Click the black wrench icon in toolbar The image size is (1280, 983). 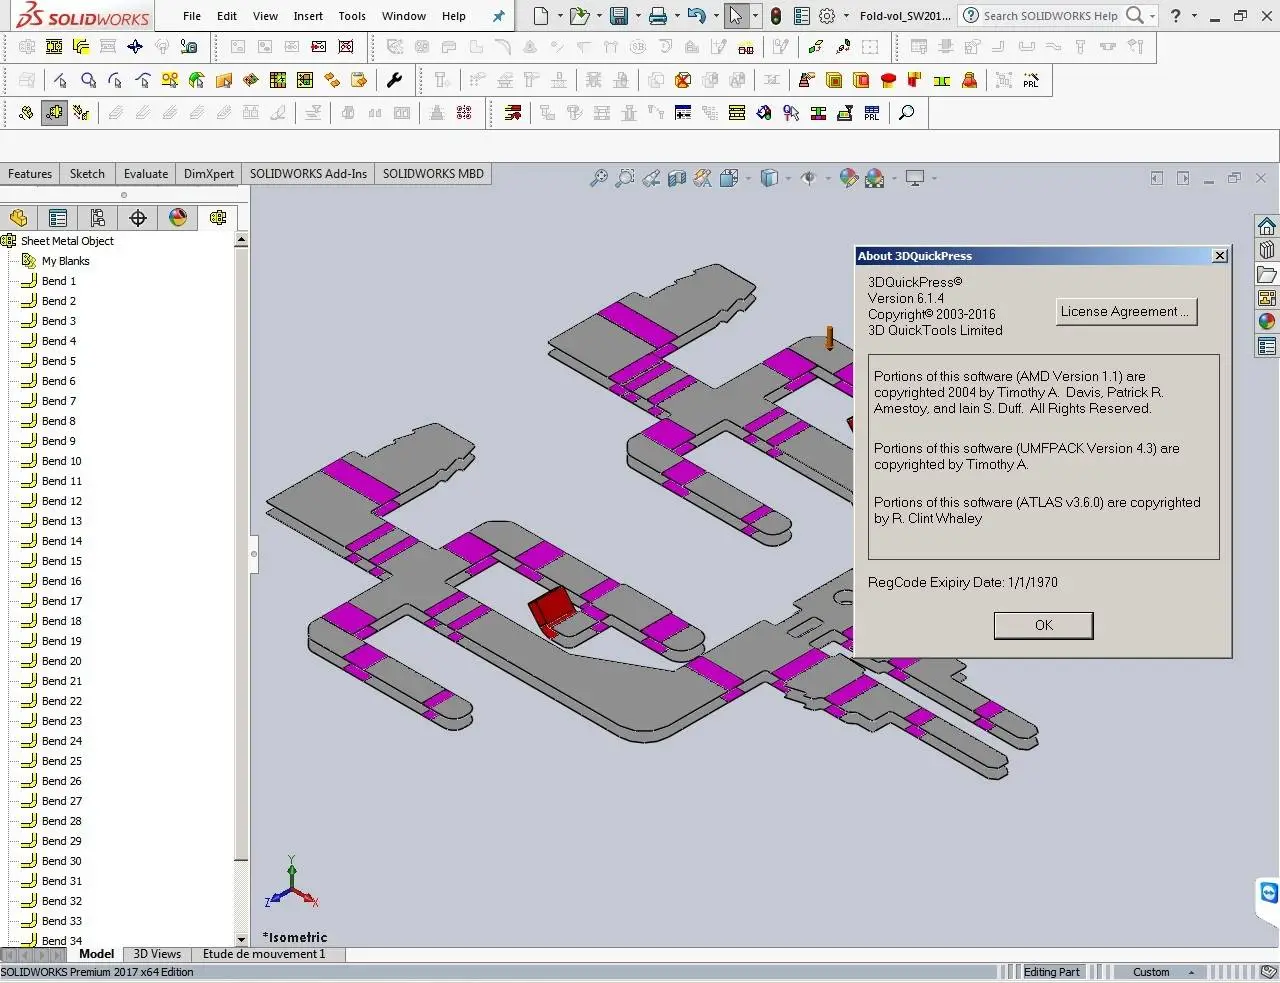394,80
